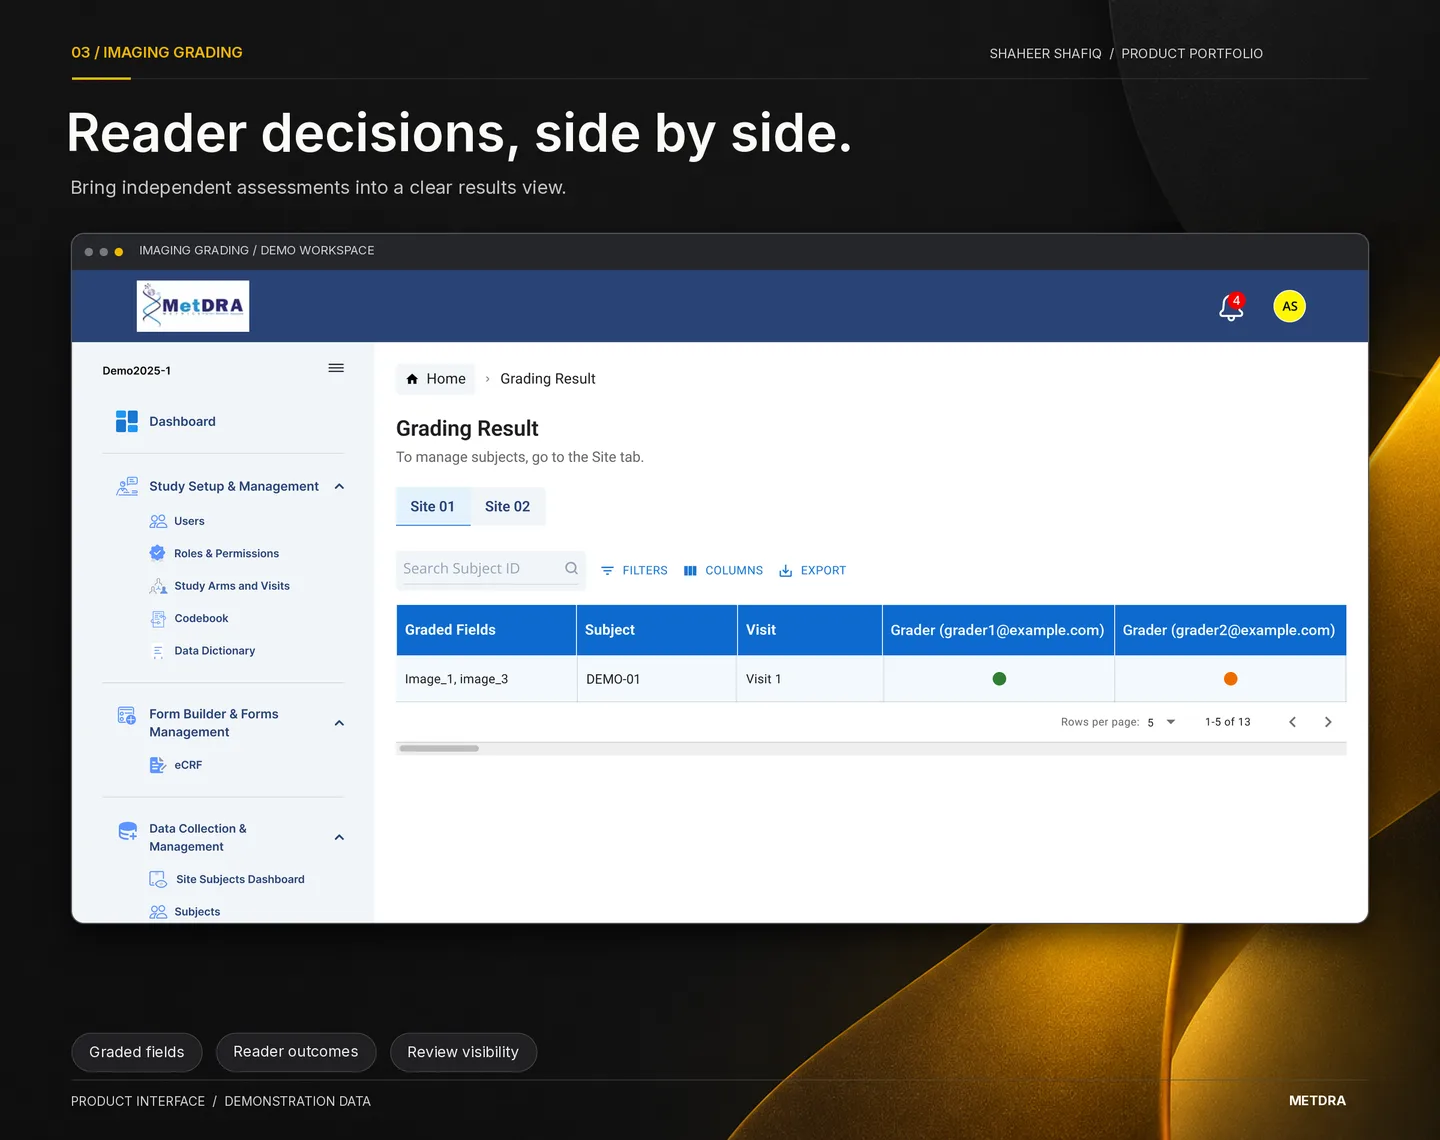Click the horizontal table scrollbar
The height and width of the screenshot is (1140, 1440).
[x=439, y=748]
